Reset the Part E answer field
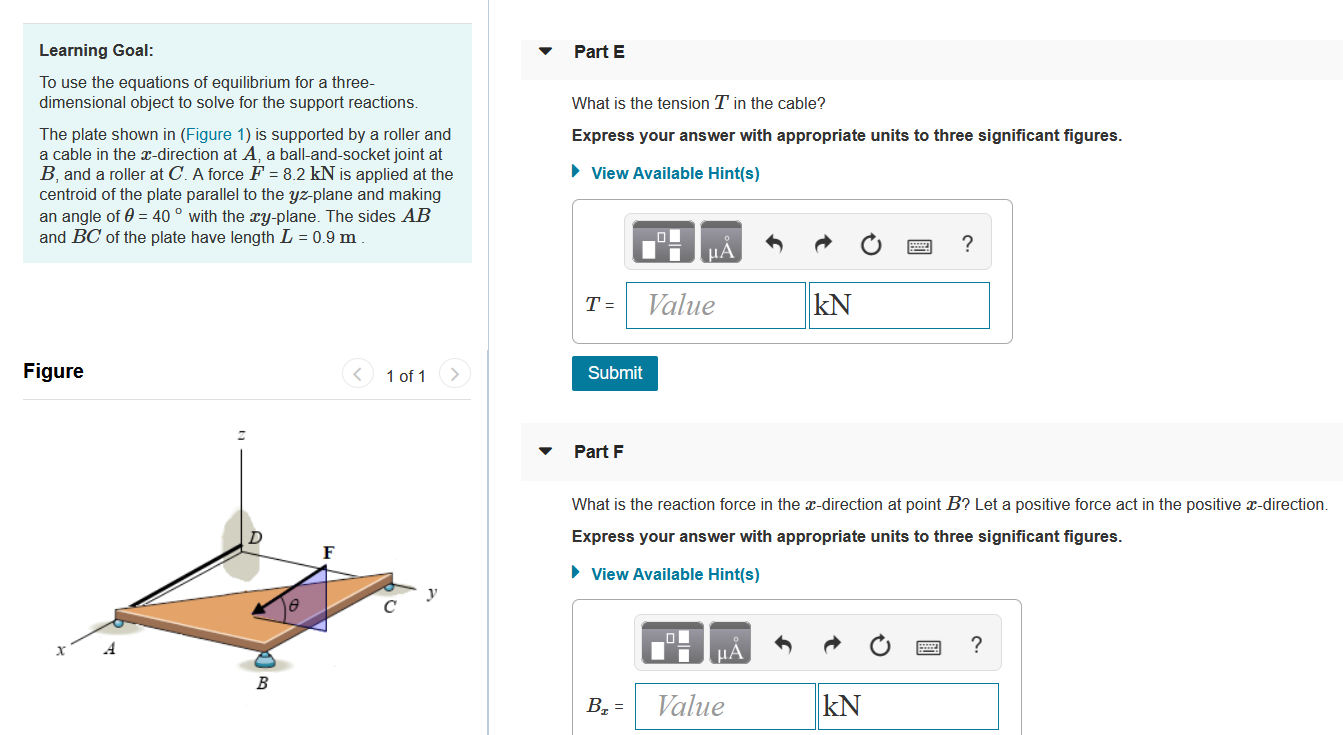The image size is (1343, 735). (x=870, y=241)
